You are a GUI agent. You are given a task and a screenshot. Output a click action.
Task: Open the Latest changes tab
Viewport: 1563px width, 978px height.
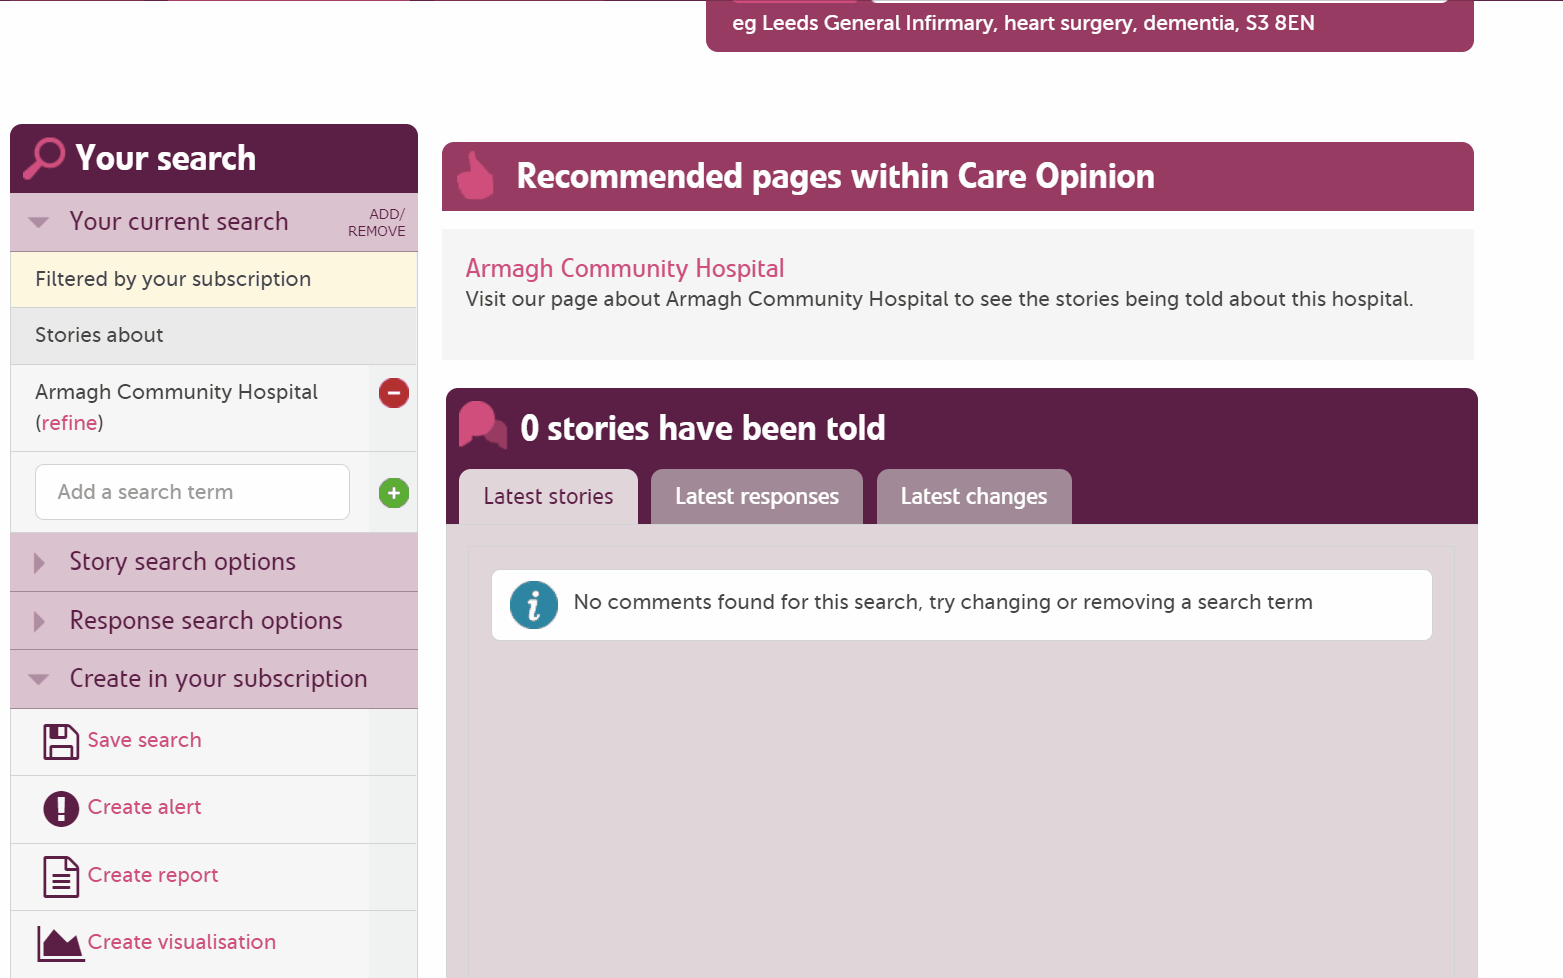point(973,497)
